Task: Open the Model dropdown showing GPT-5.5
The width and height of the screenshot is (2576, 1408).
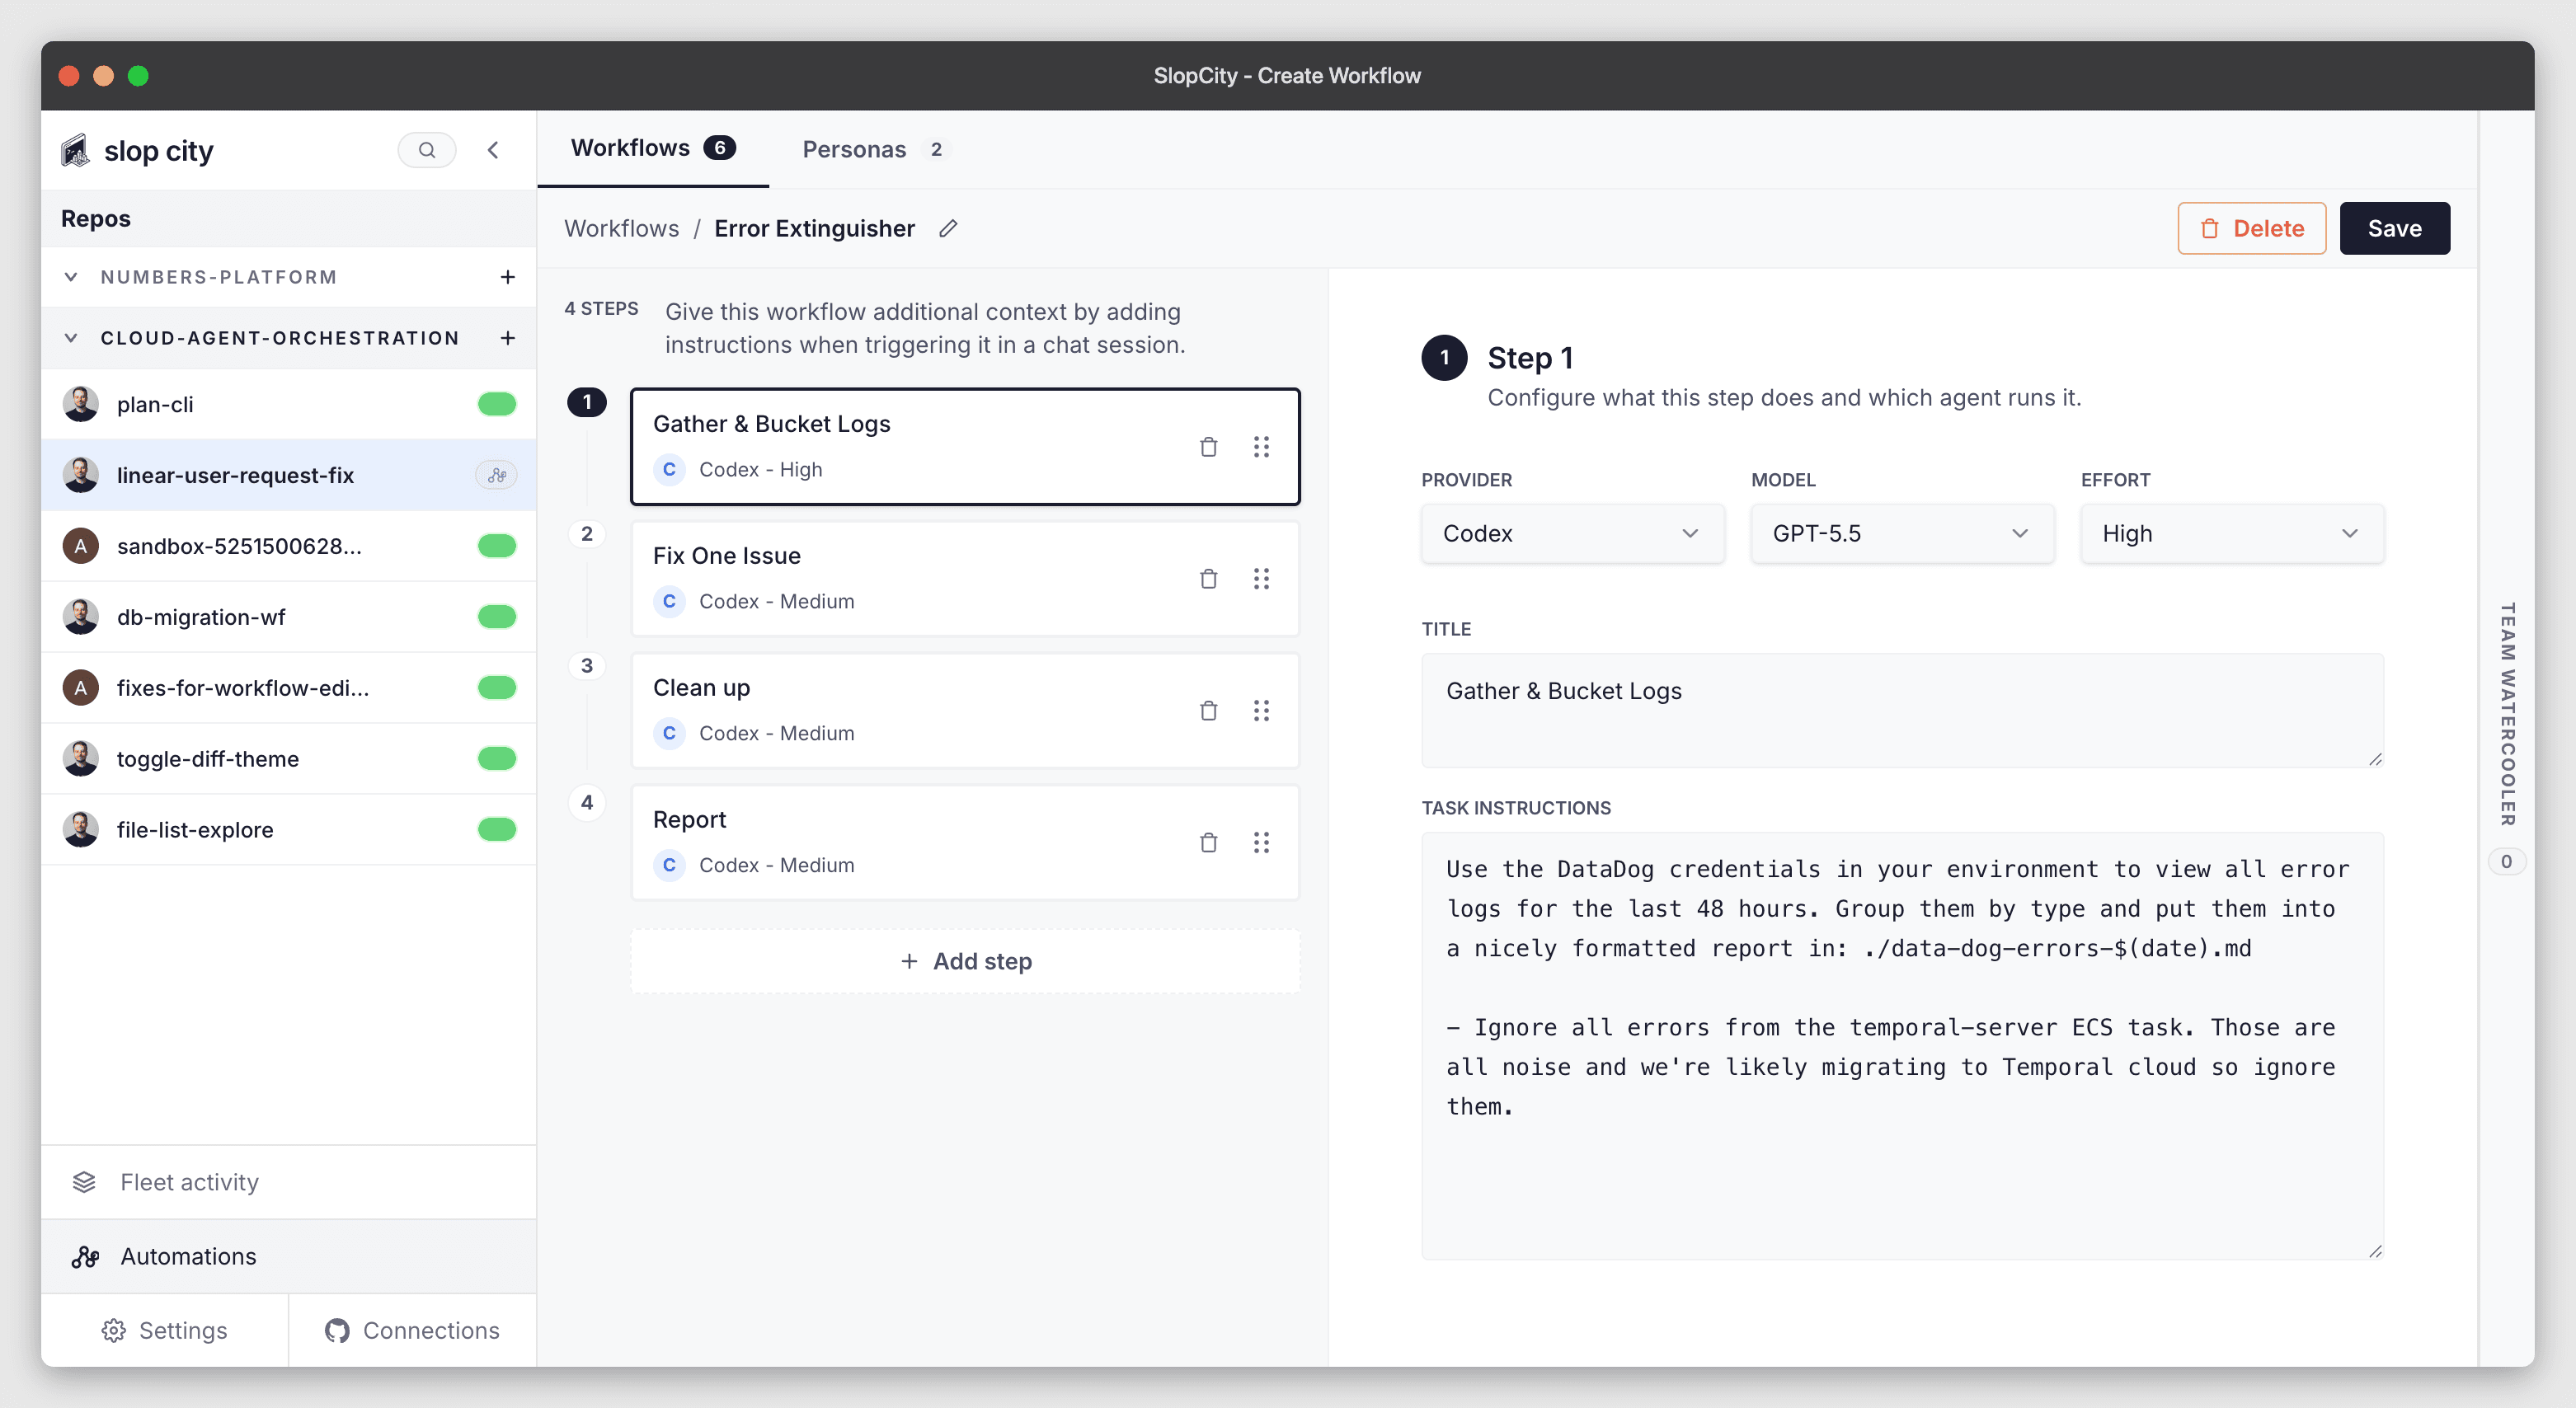Action: [1902, 534]
